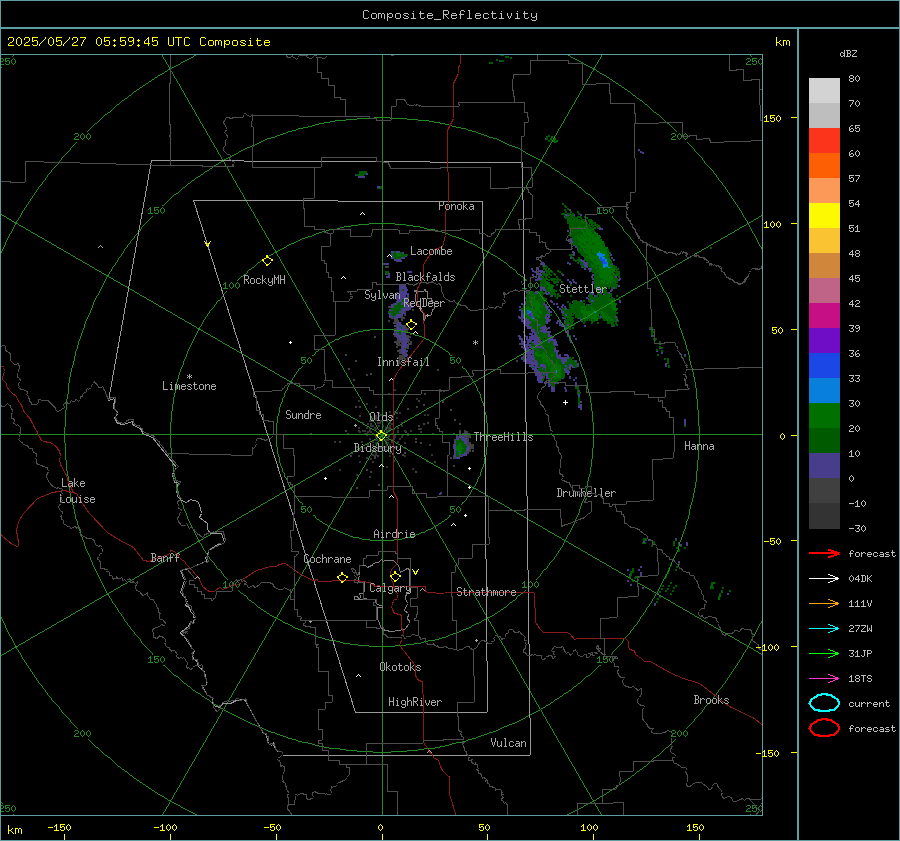Select the Innisfail town label
Screen dimensions: 900x841
pyautogui.click(x=403, y=362)
